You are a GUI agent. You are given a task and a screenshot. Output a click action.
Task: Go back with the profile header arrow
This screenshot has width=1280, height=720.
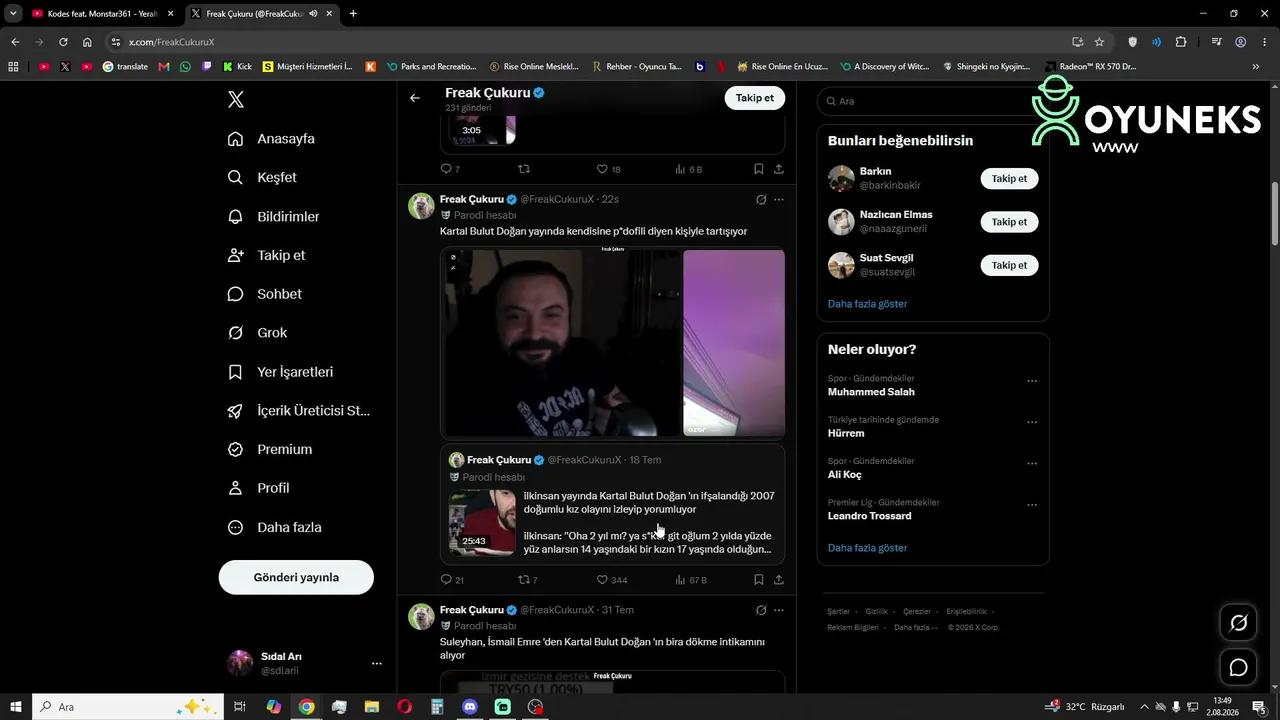tap(415, 98)
